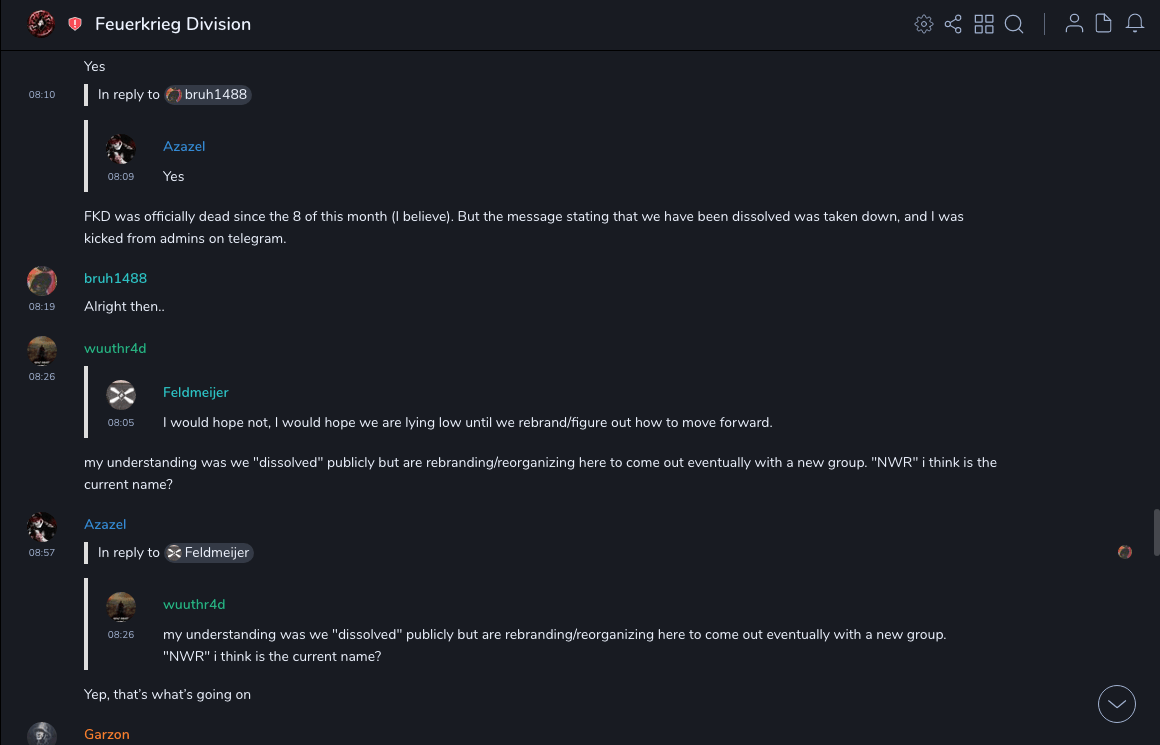Open wuuthr4d's profile avatar at 08:26
Screen dimensions: 1160x745
42,351
